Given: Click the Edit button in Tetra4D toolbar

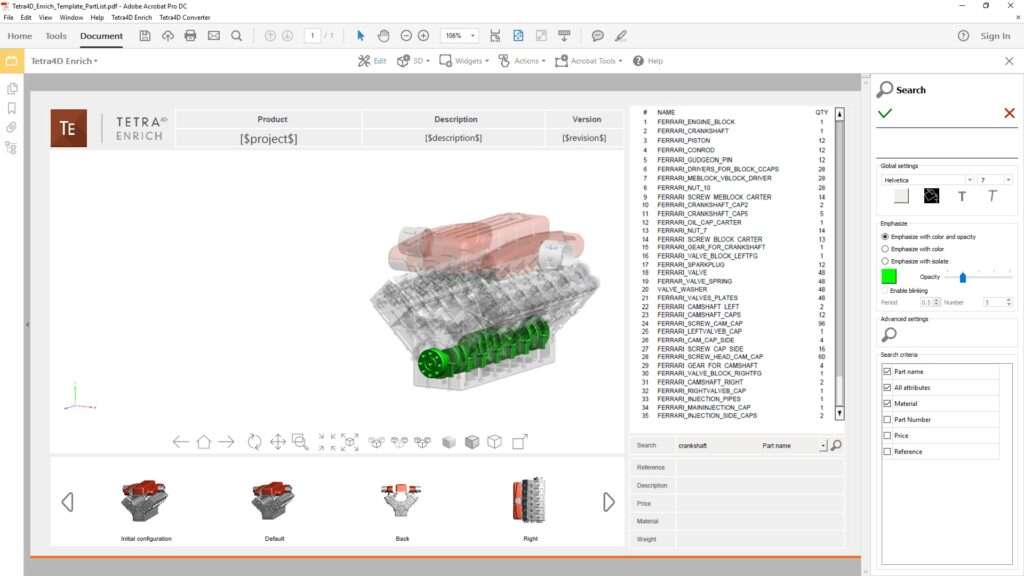Looking at the screenshot, I should tap(372, 61).
